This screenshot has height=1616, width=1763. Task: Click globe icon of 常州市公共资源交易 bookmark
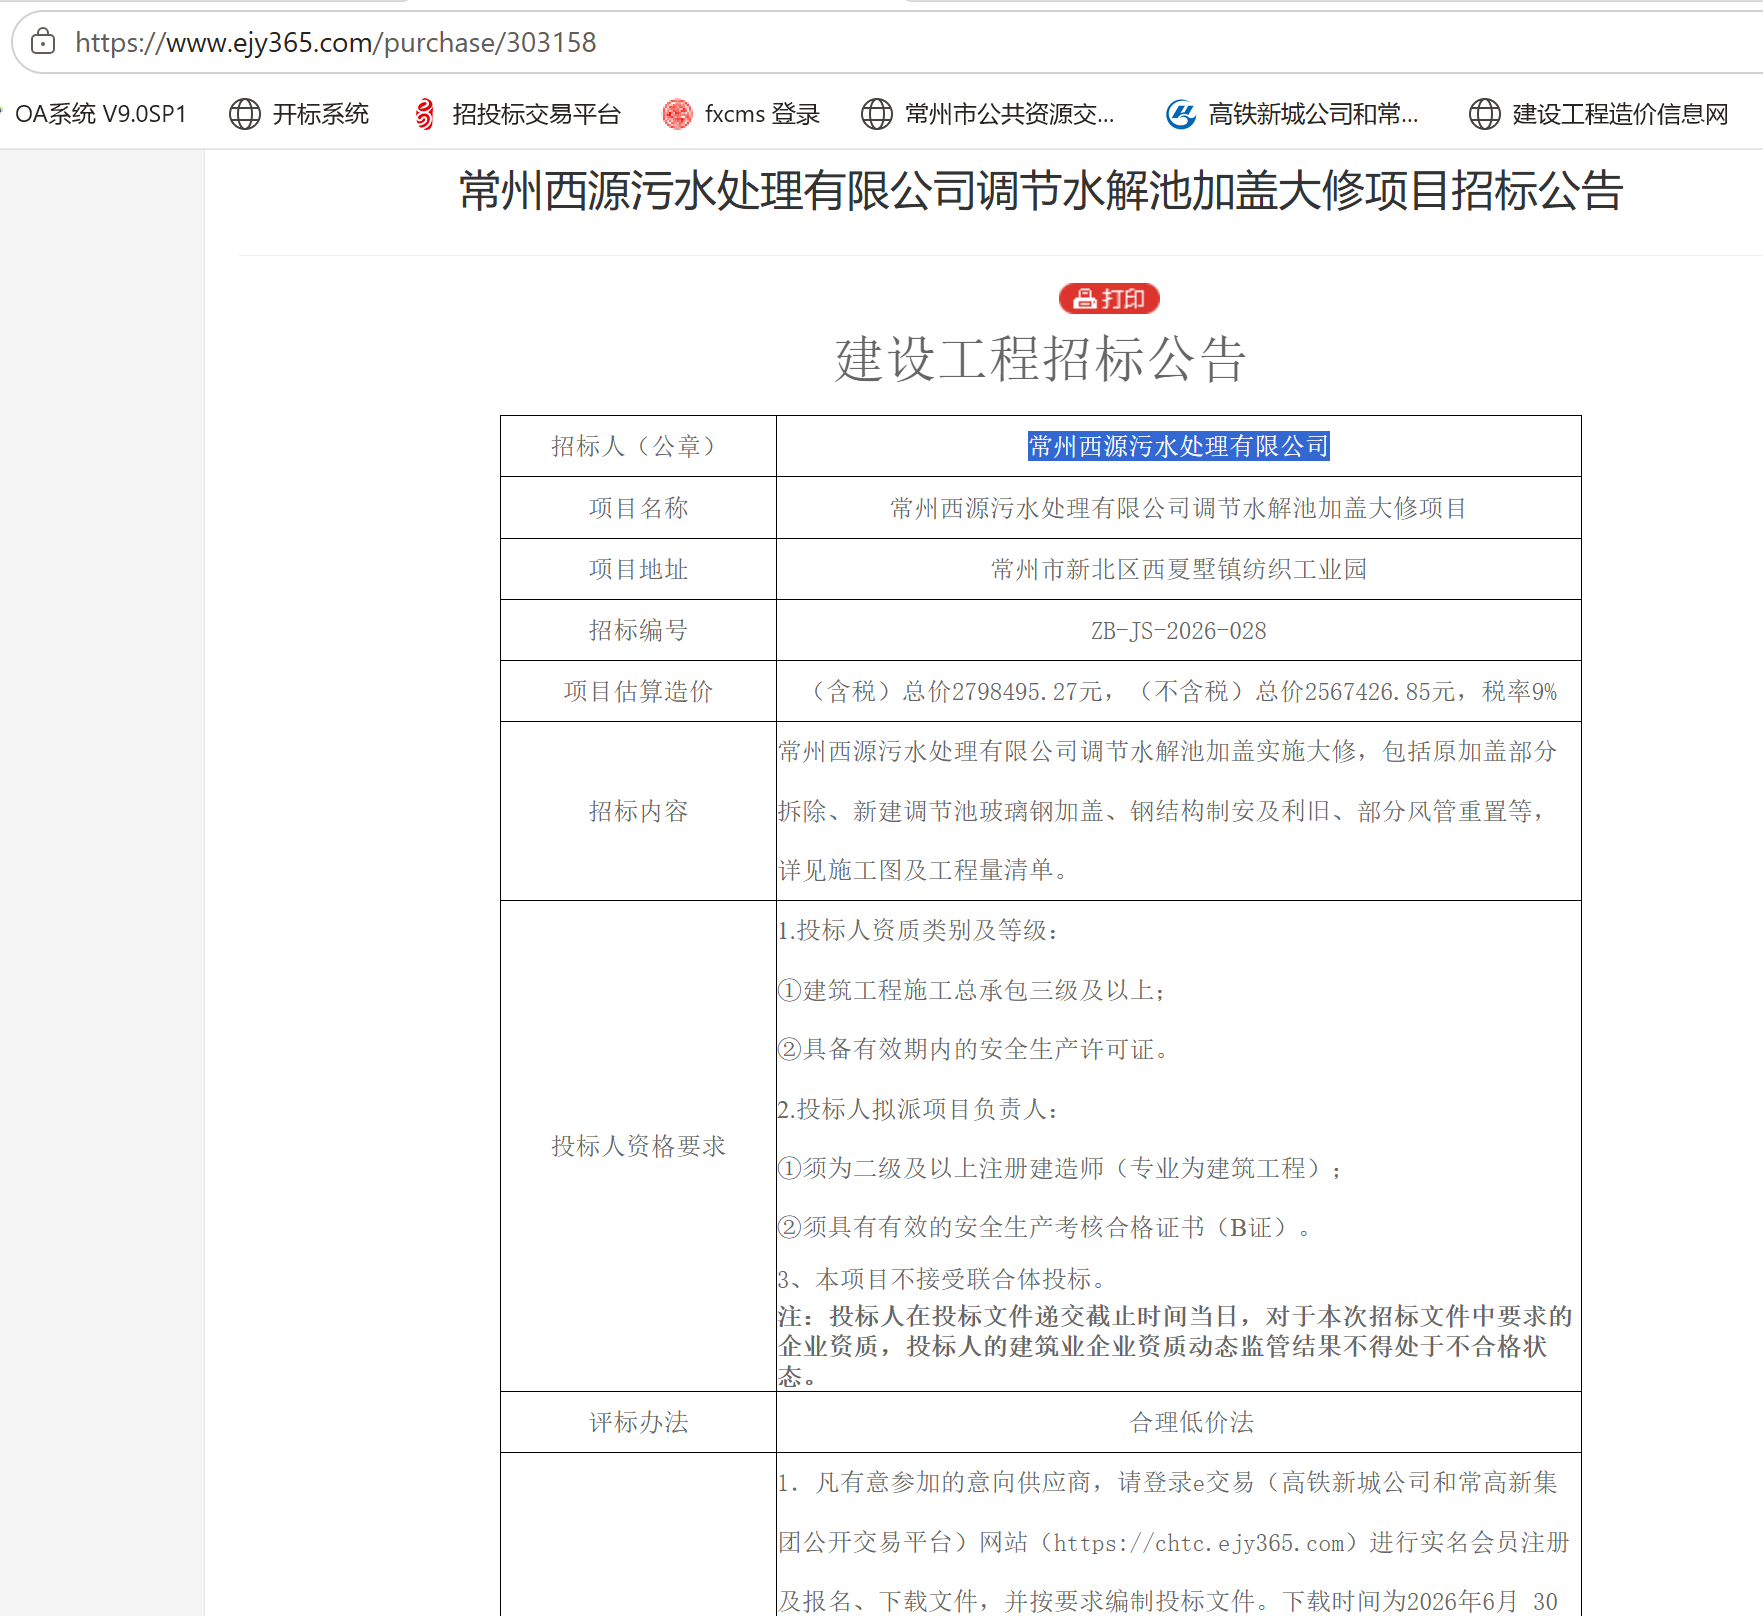click(877, 114)
